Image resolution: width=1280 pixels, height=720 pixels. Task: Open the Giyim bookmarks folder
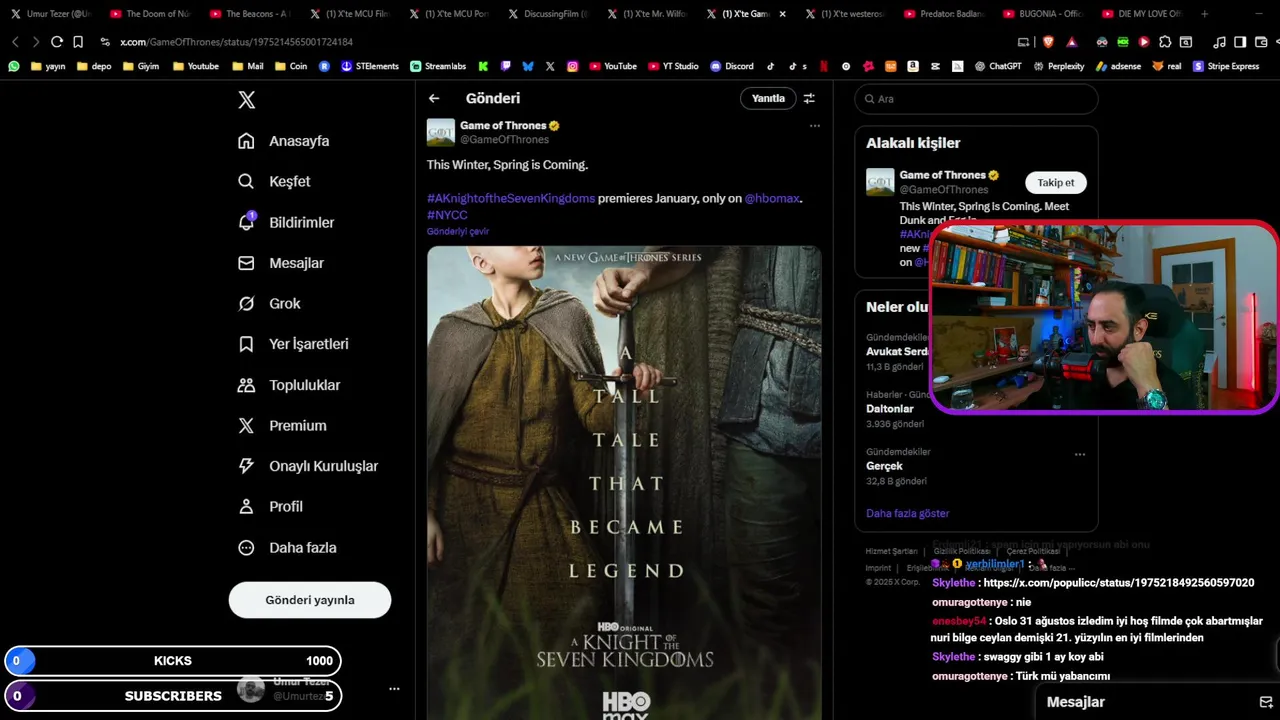(141, 66)
